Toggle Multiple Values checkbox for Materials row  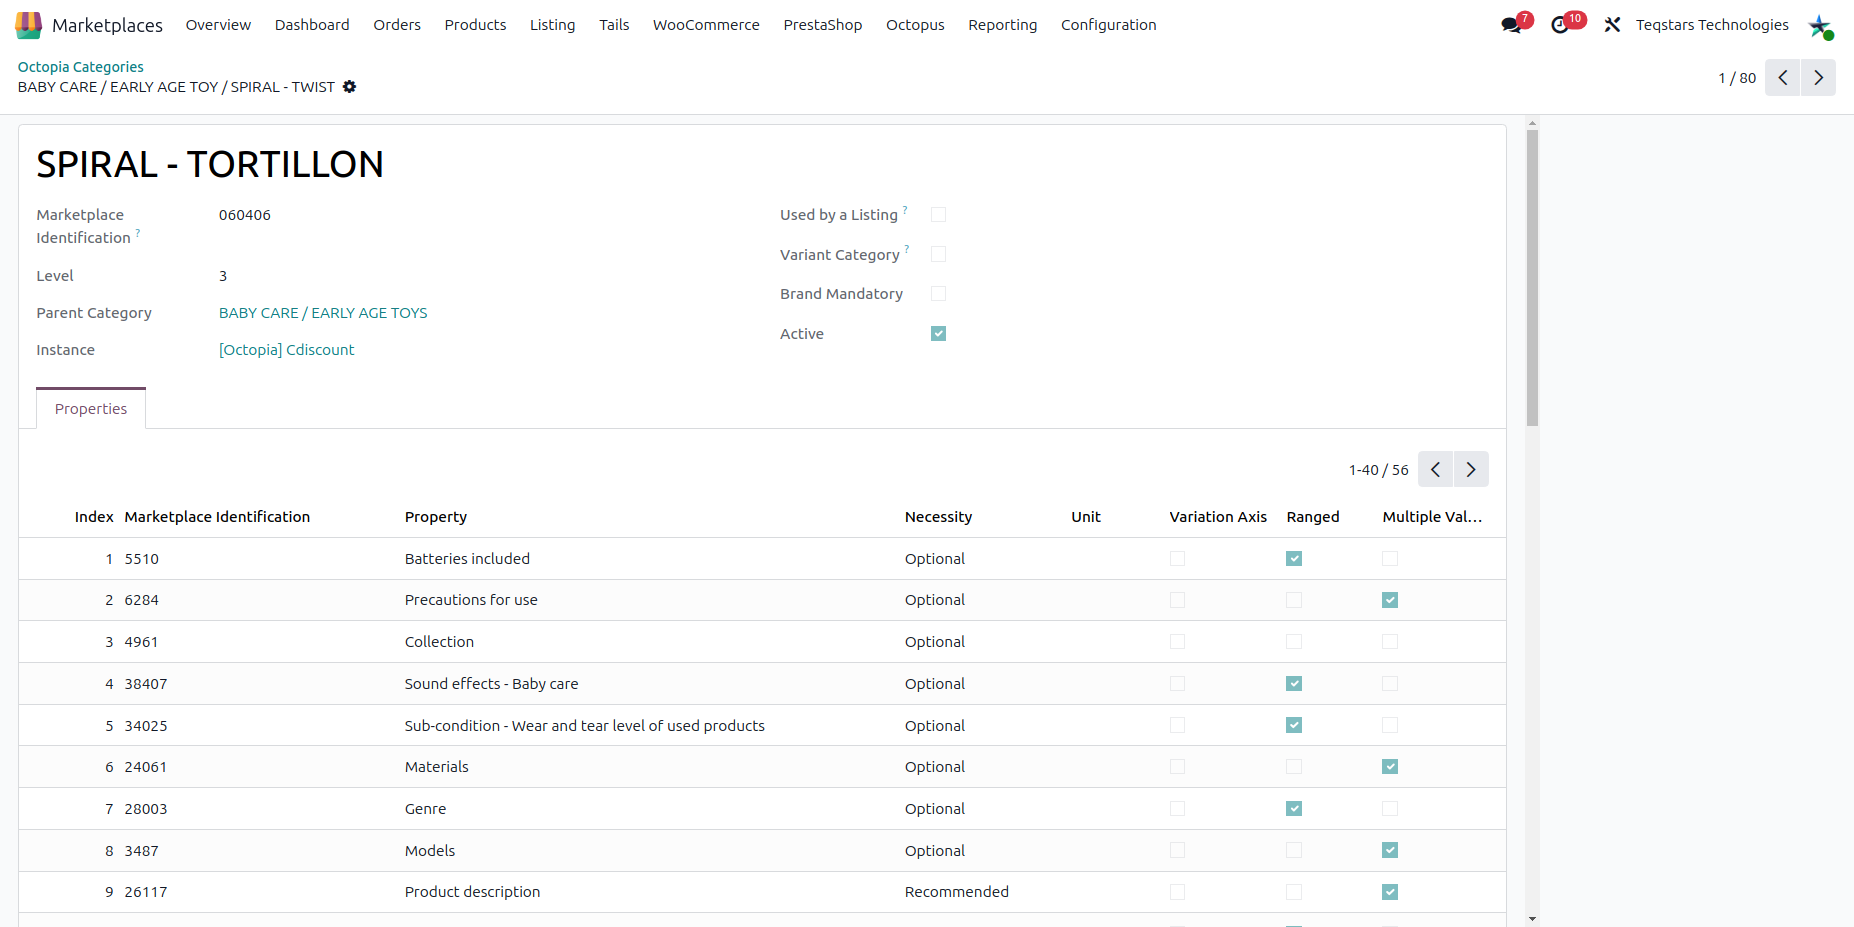[x=1390, y=767]
